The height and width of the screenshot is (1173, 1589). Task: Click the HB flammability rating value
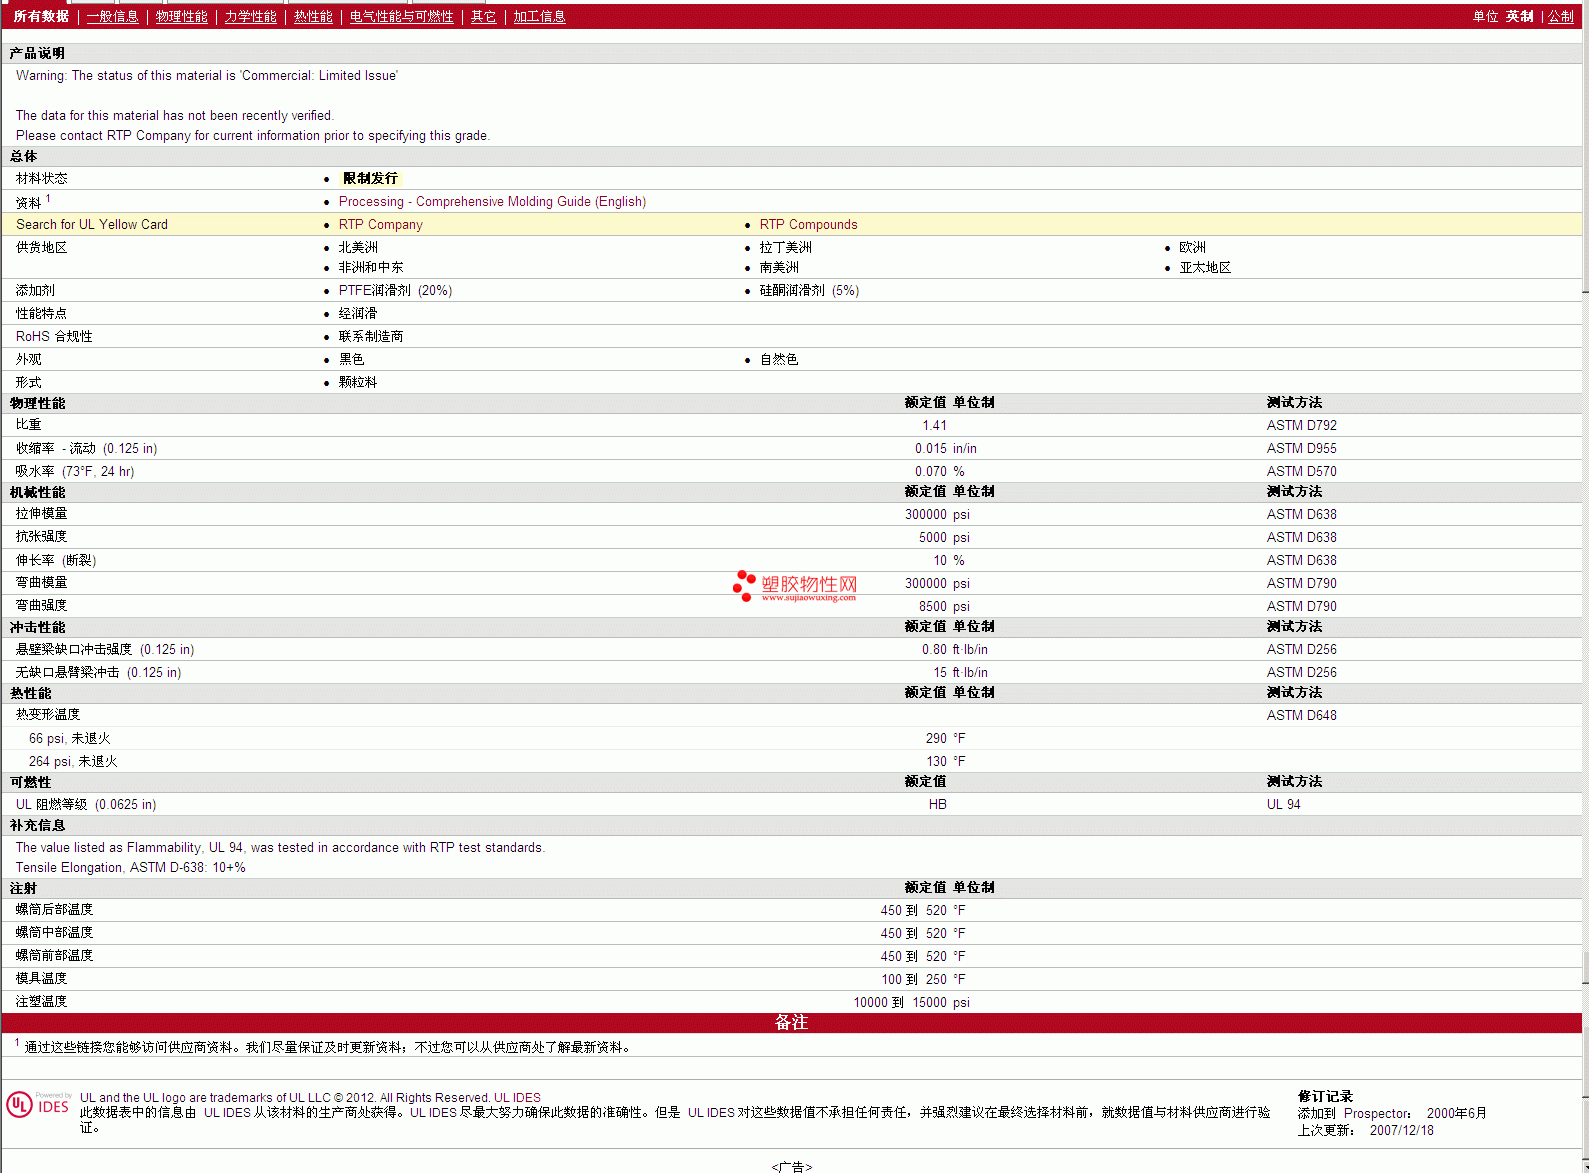pos(937,804)
